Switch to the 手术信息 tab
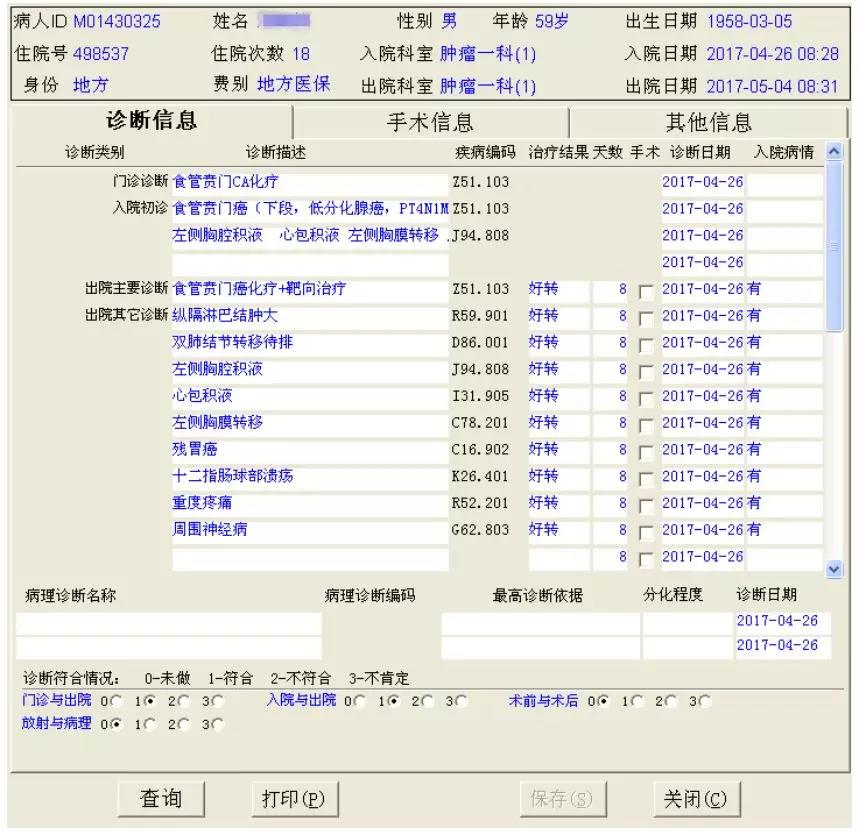Screen dimensions: 860x832 430,123
